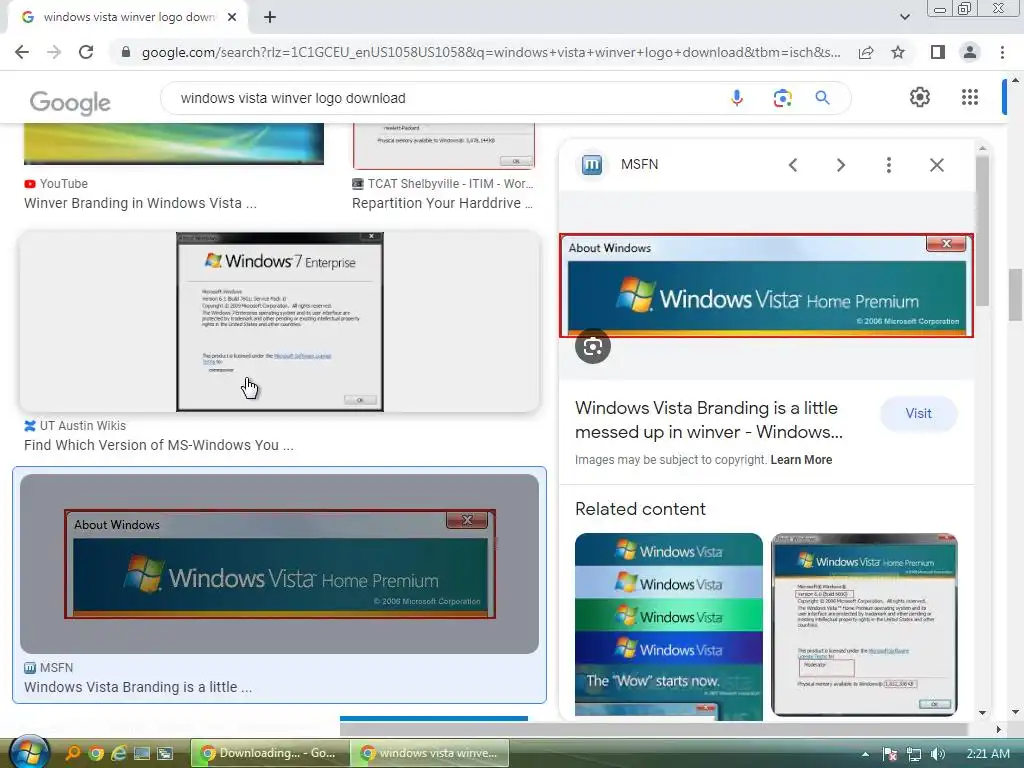The height and width of the screenshot is (768, 1024).
Task: Open the Chrome profile menu
Action: [970, 52]
